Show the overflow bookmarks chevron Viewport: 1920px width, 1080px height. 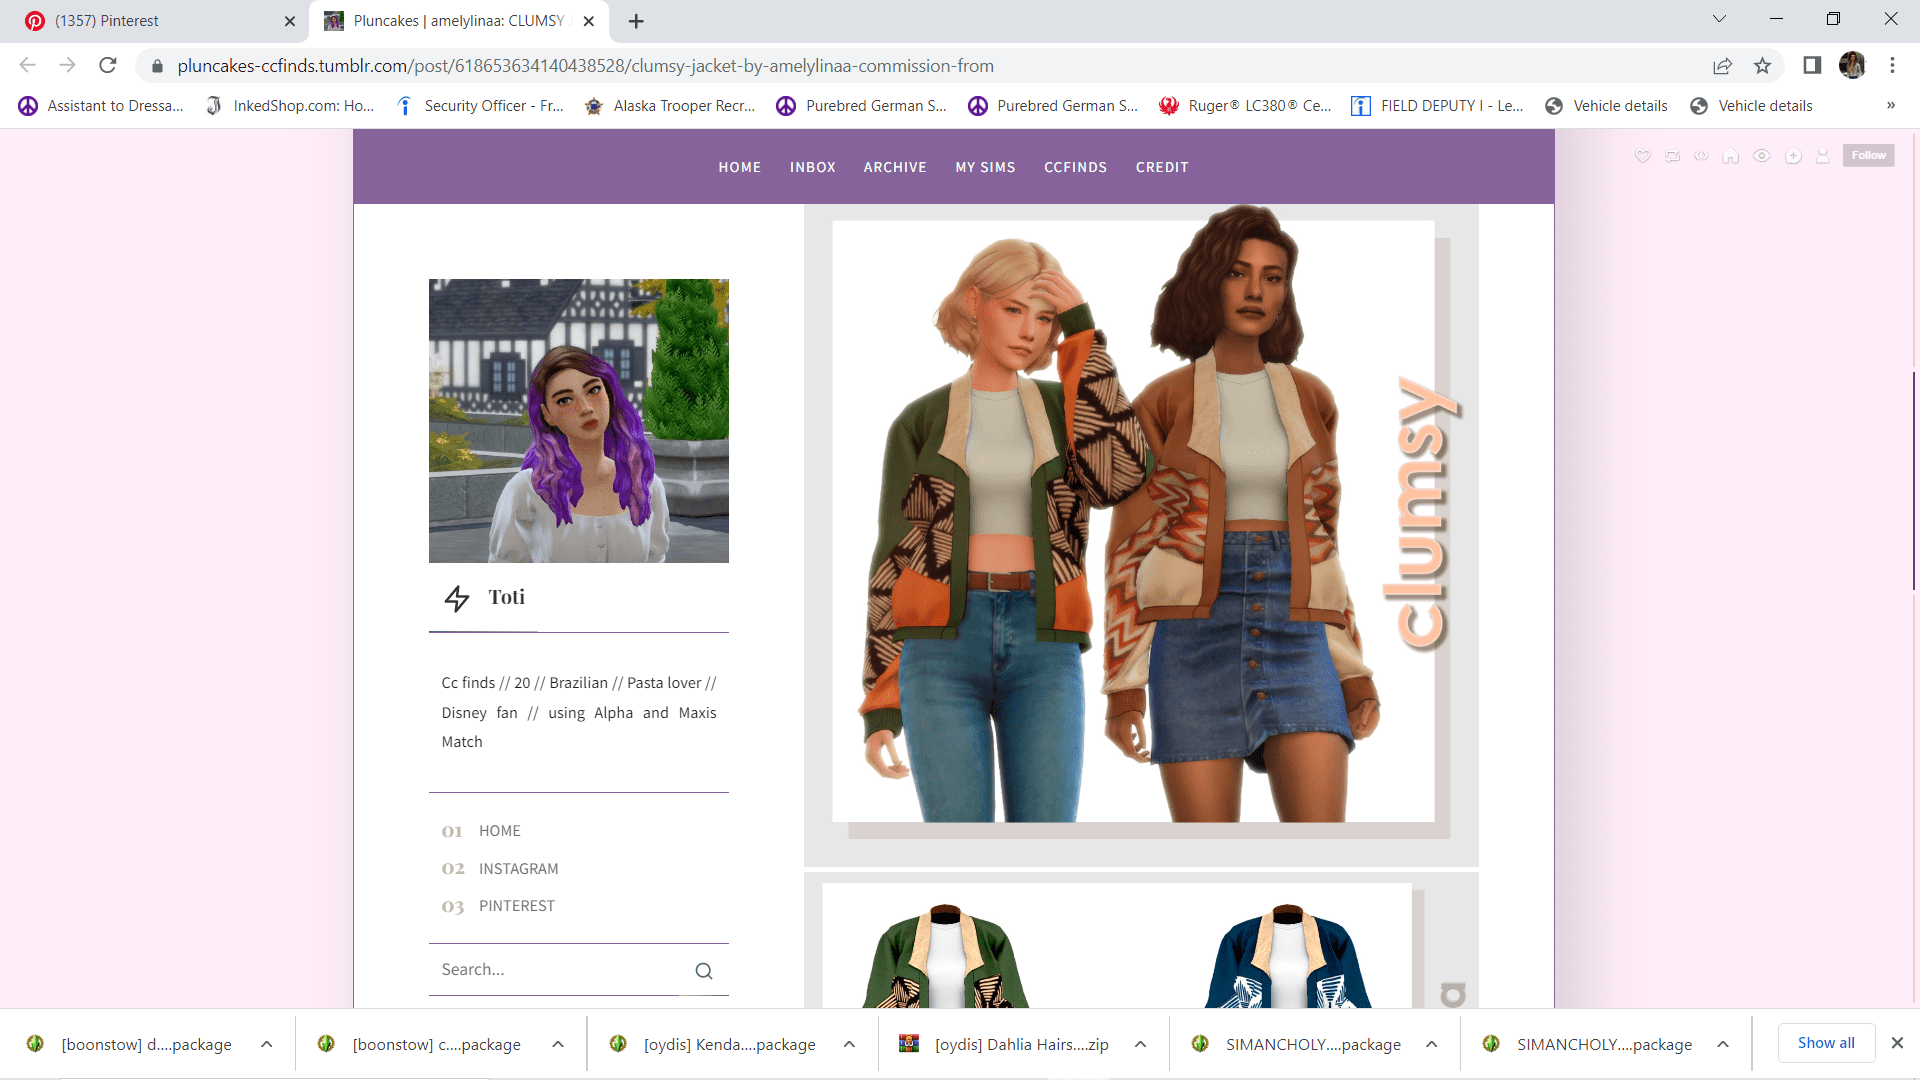tap(1890, 106)
